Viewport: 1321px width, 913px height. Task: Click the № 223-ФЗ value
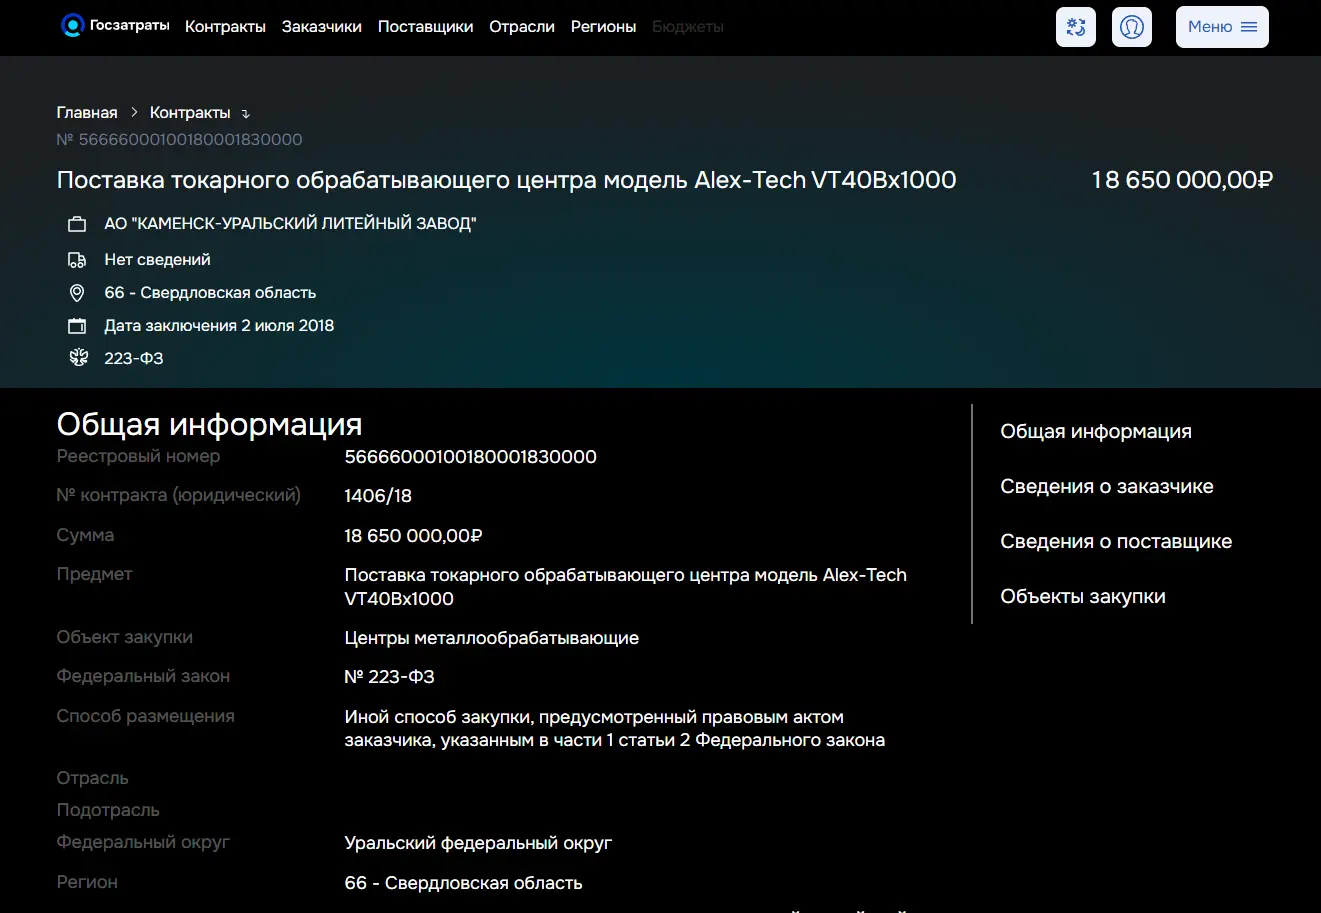(x=390, y=677)
